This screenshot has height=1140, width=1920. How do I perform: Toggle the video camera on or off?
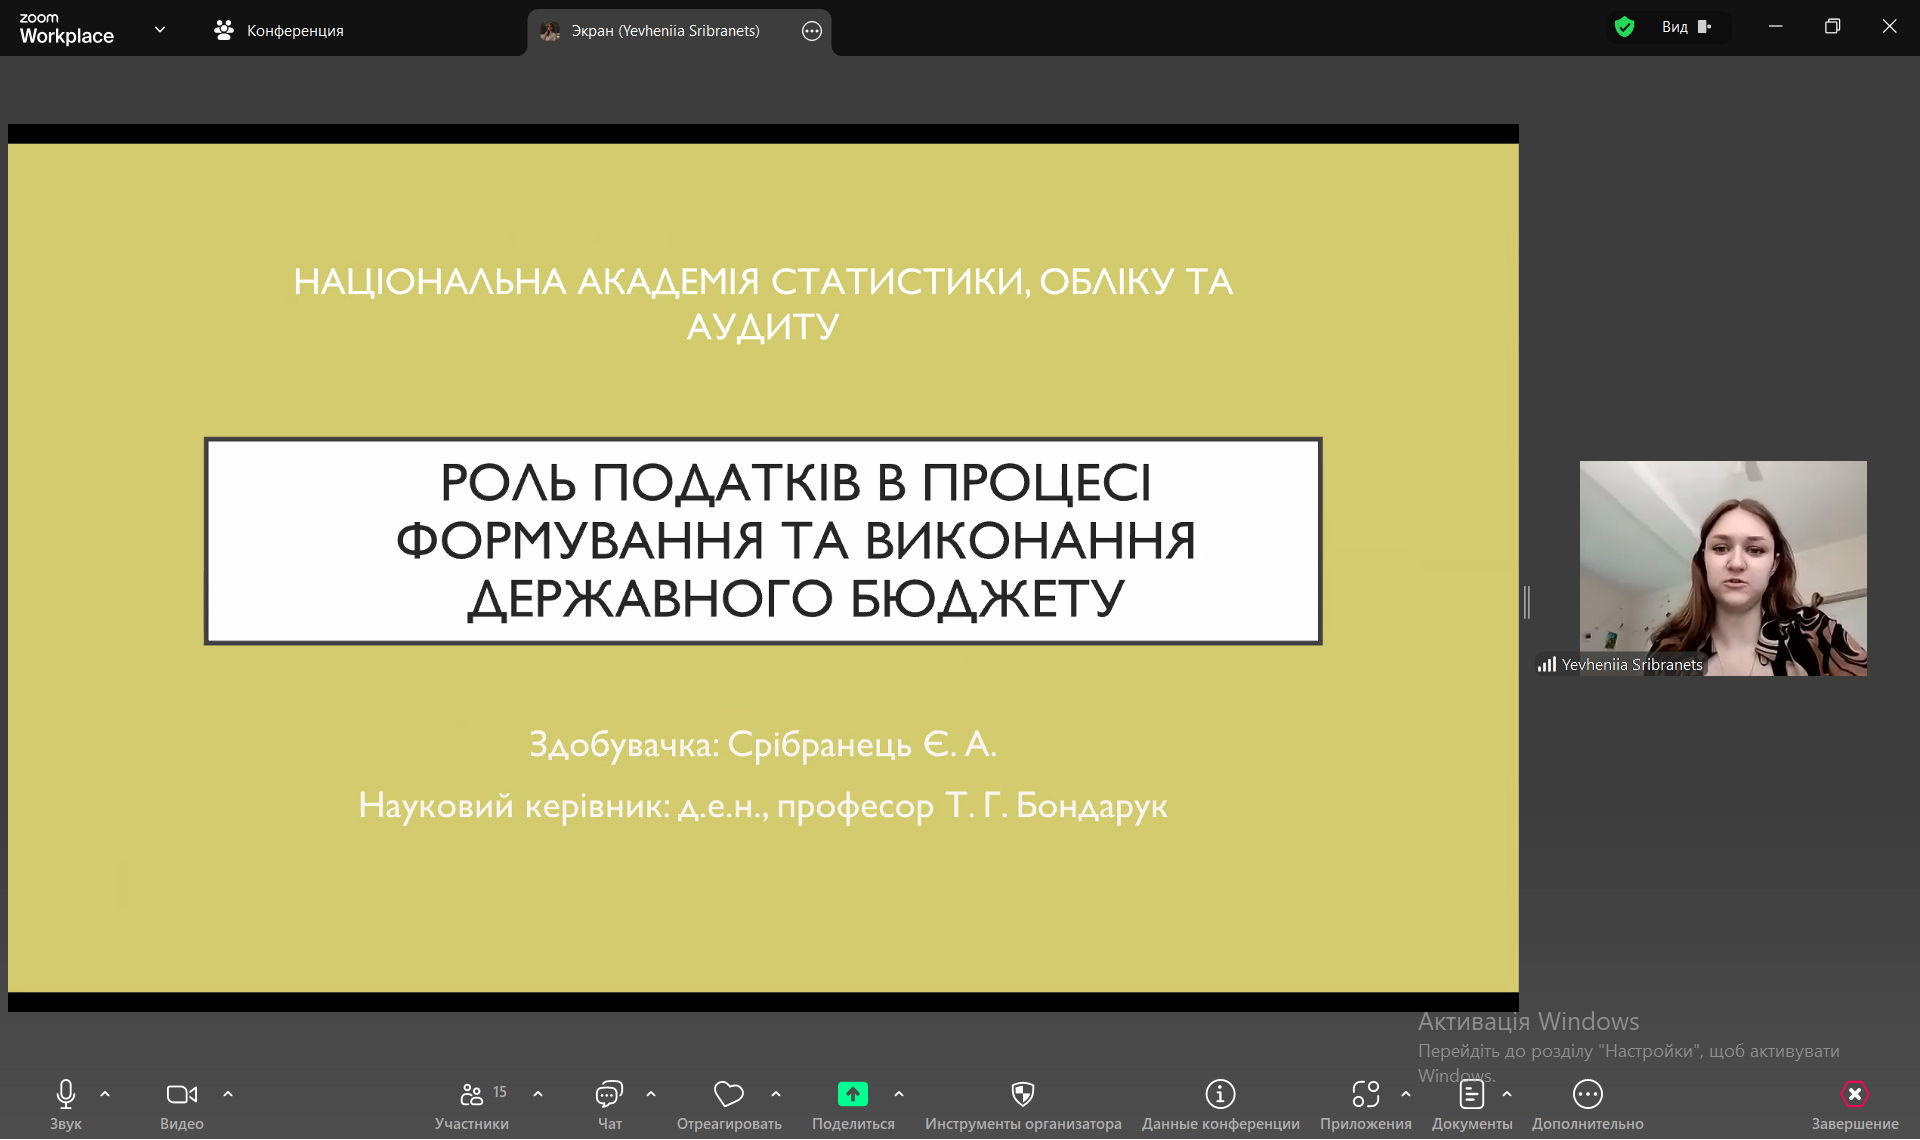coord(181,1094)
